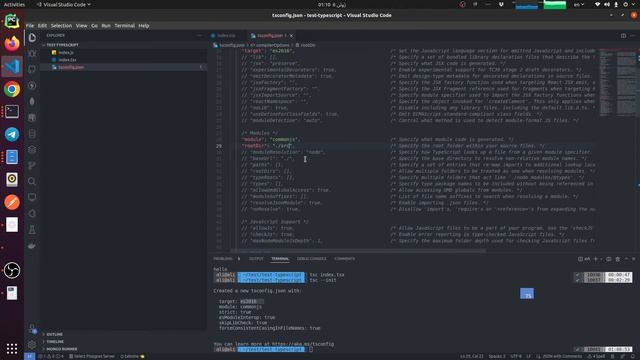Launch Firefox from the dock

click(12, 43)
